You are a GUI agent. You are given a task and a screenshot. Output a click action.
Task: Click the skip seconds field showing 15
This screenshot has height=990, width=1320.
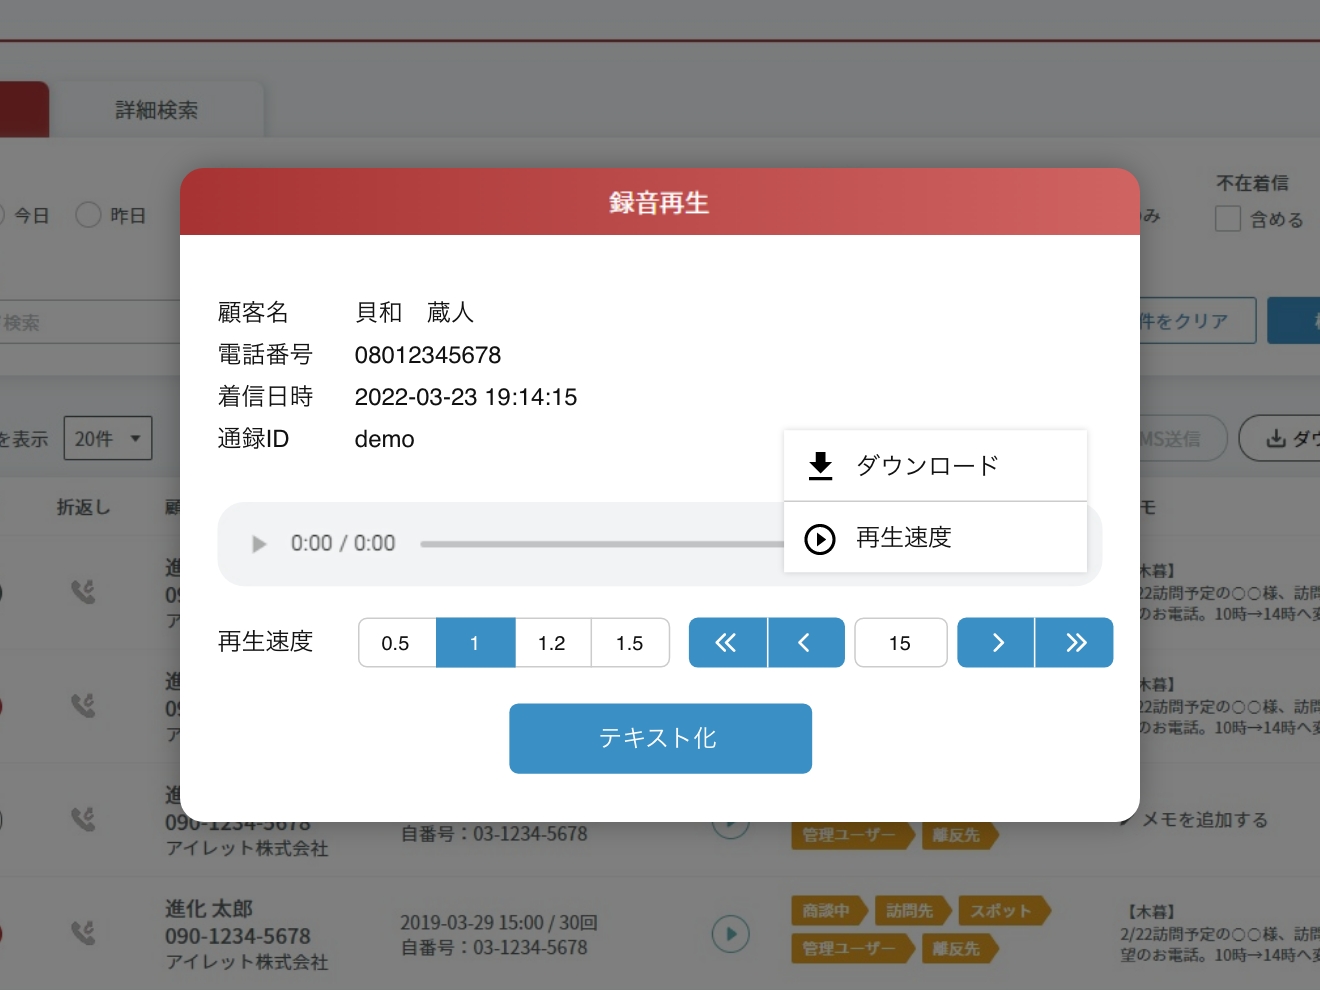pyautogui.click(x=900, y=643)
